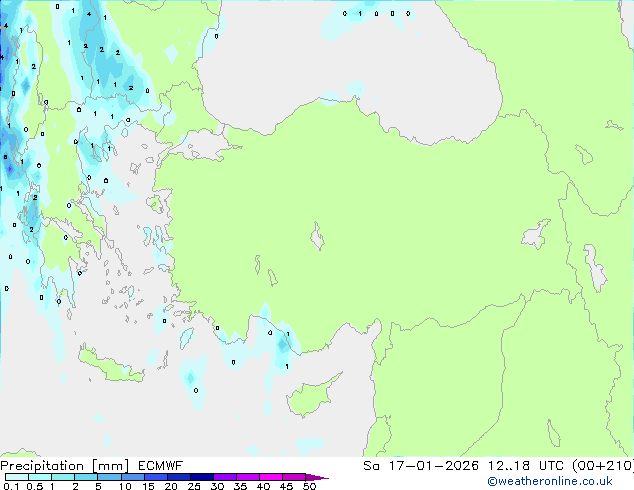Click the legend value label '50'
634x490 pixels.
[309, 486]
